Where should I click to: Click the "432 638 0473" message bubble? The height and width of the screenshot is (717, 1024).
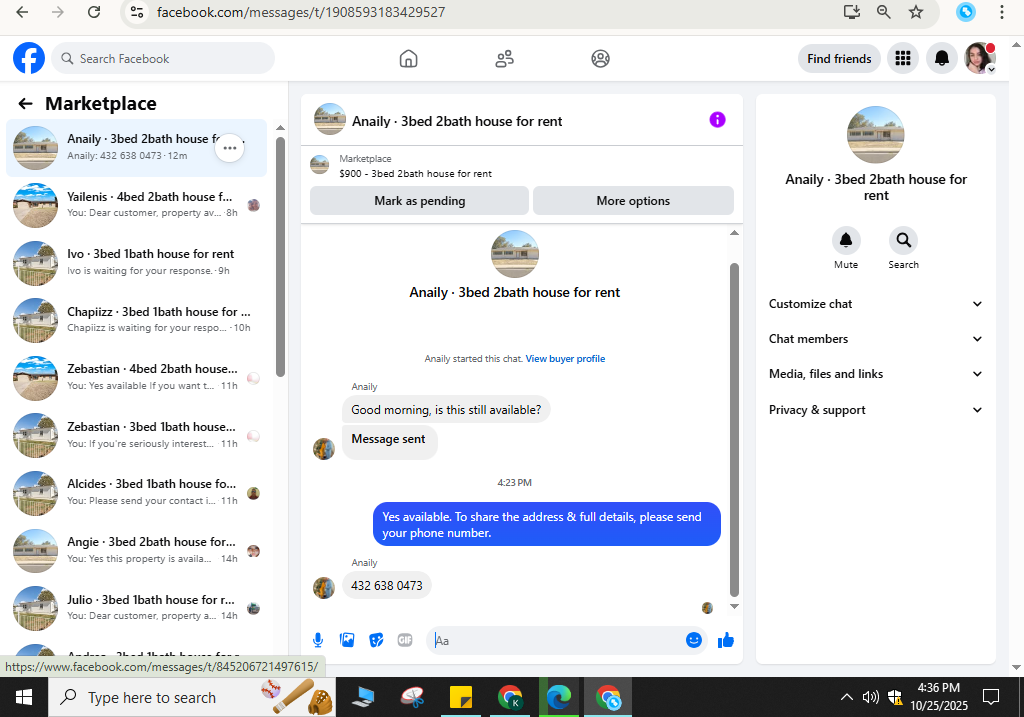coord(387,586)
